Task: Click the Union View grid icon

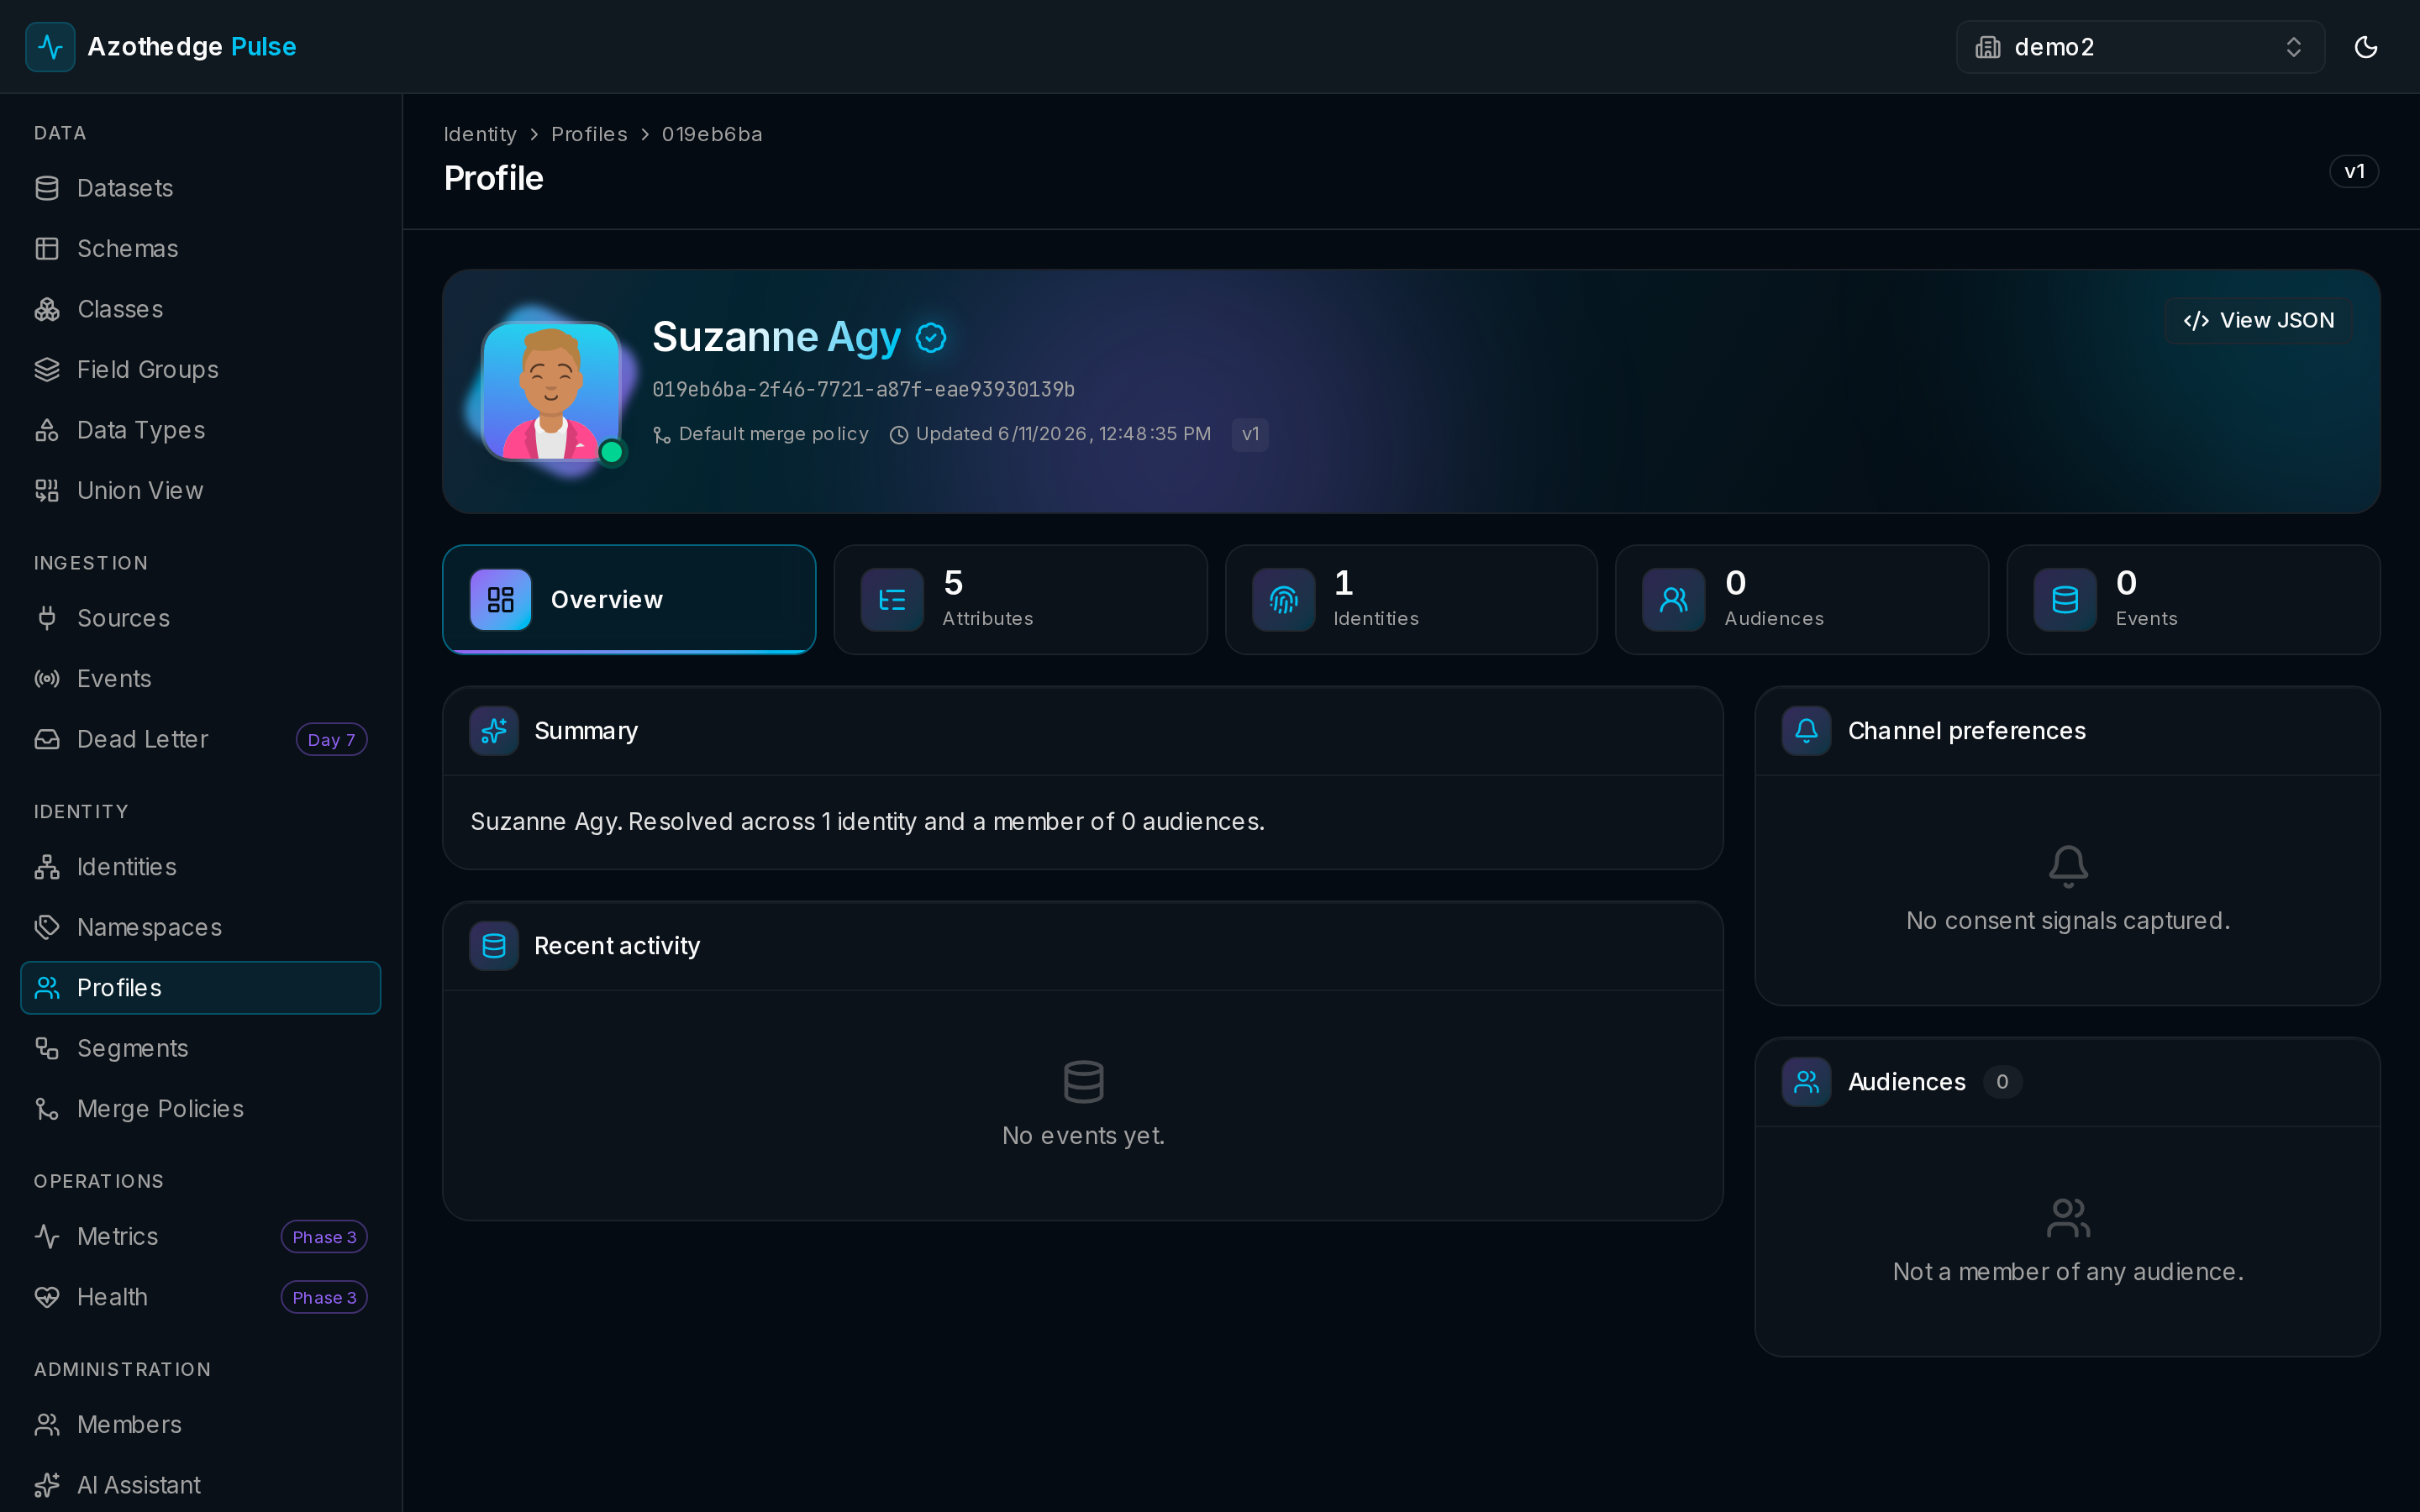Action: click(x=47, y=490)
